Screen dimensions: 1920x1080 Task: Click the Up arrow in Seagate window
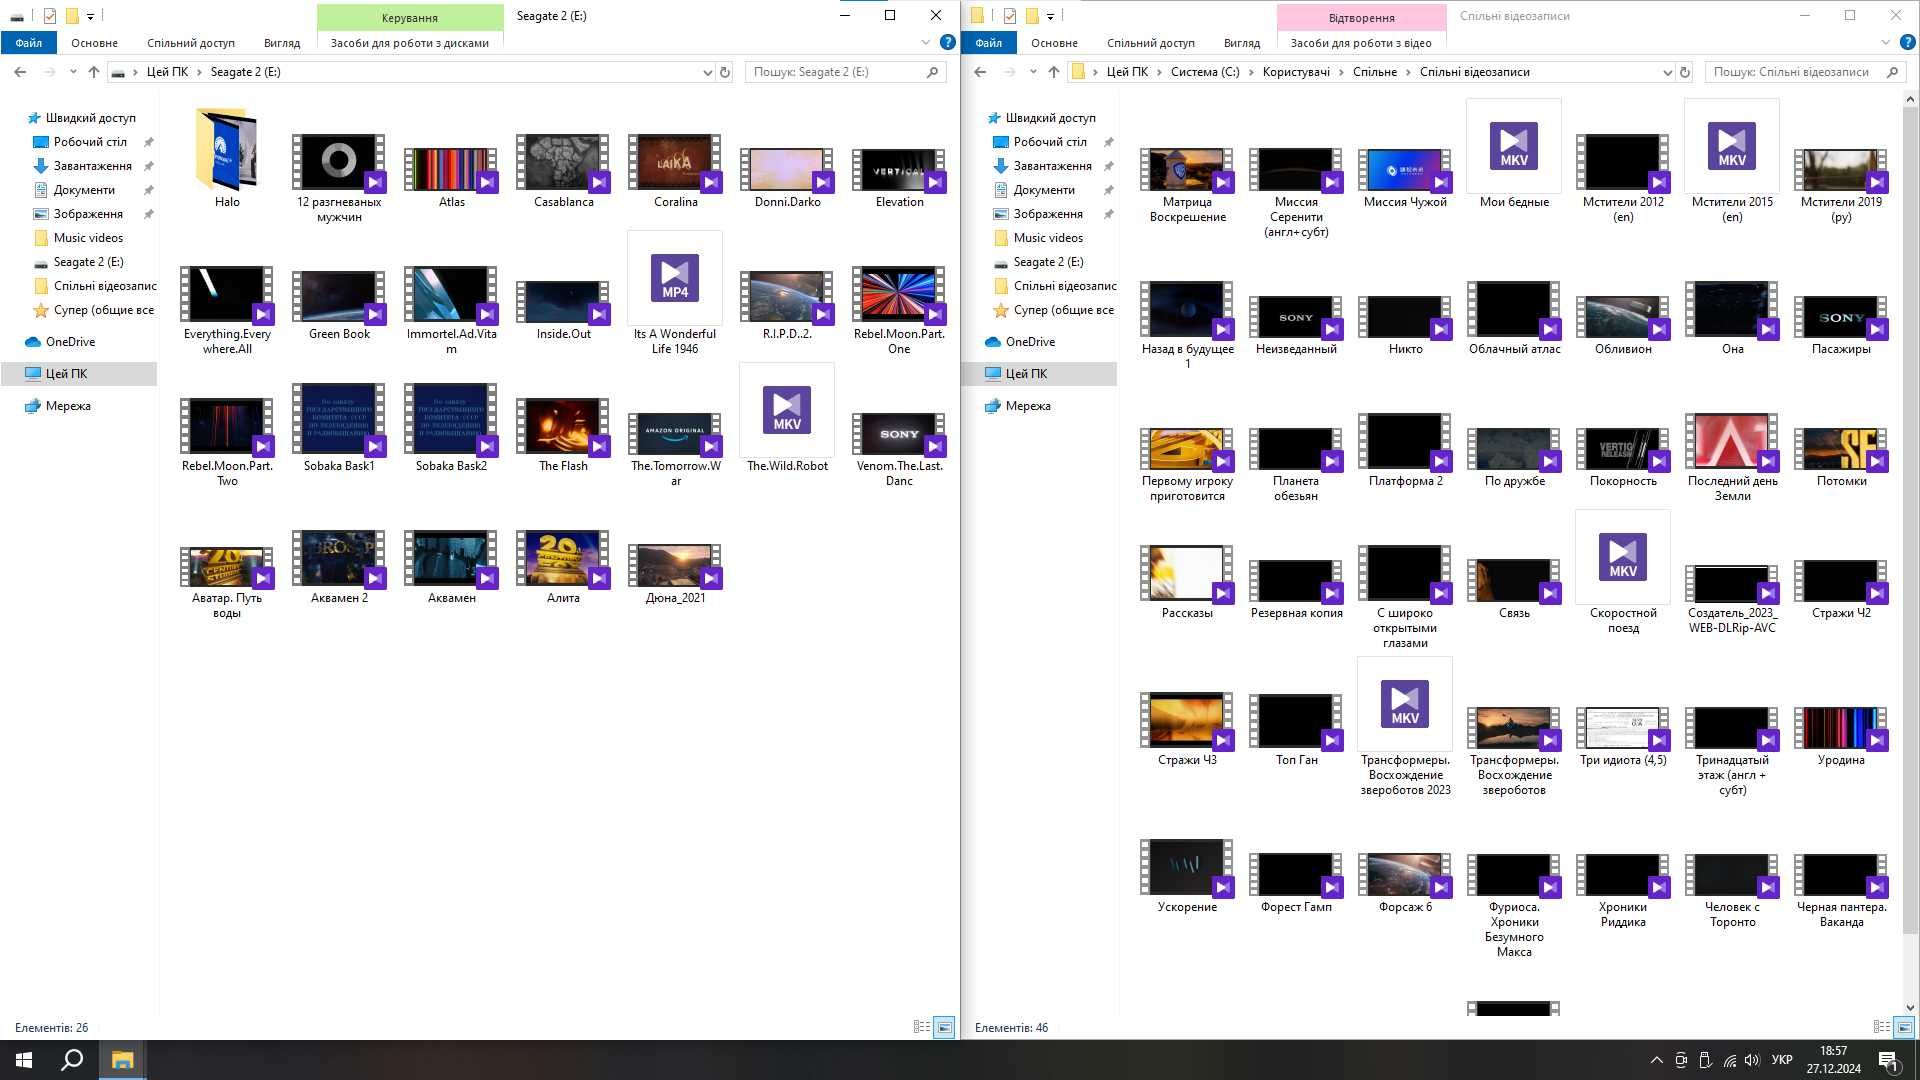click(94, 72)
